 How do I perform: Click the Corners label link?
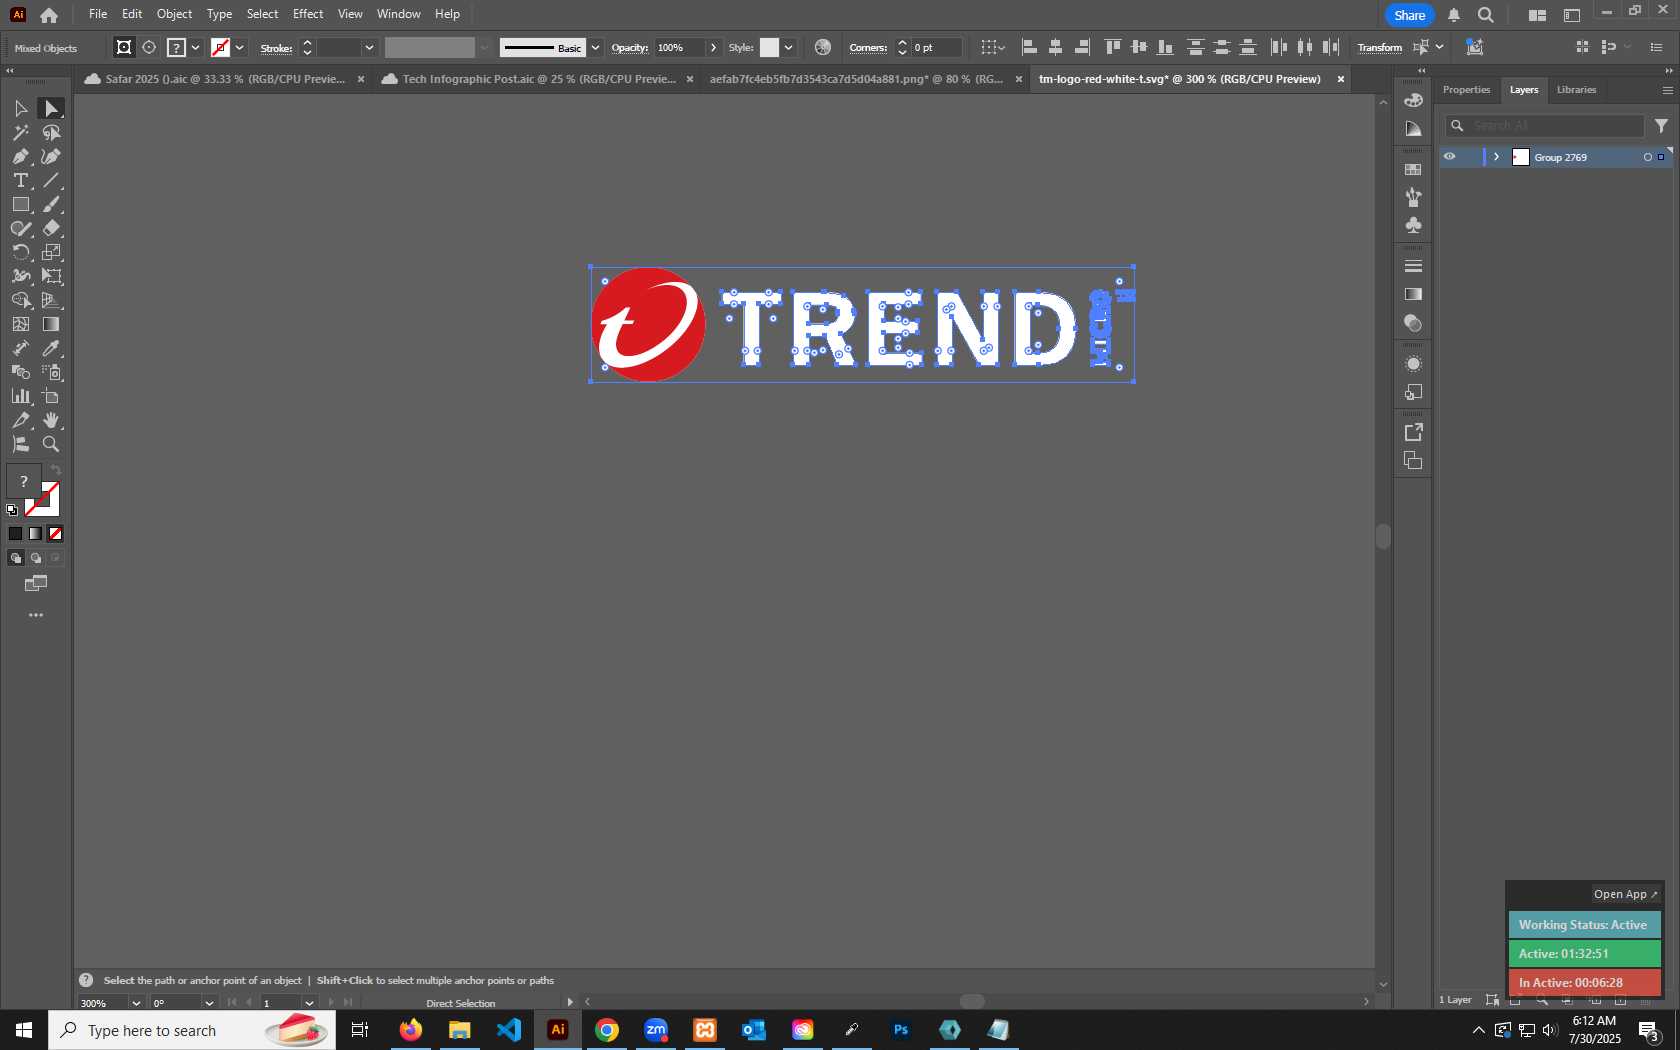tap(868, 48)
